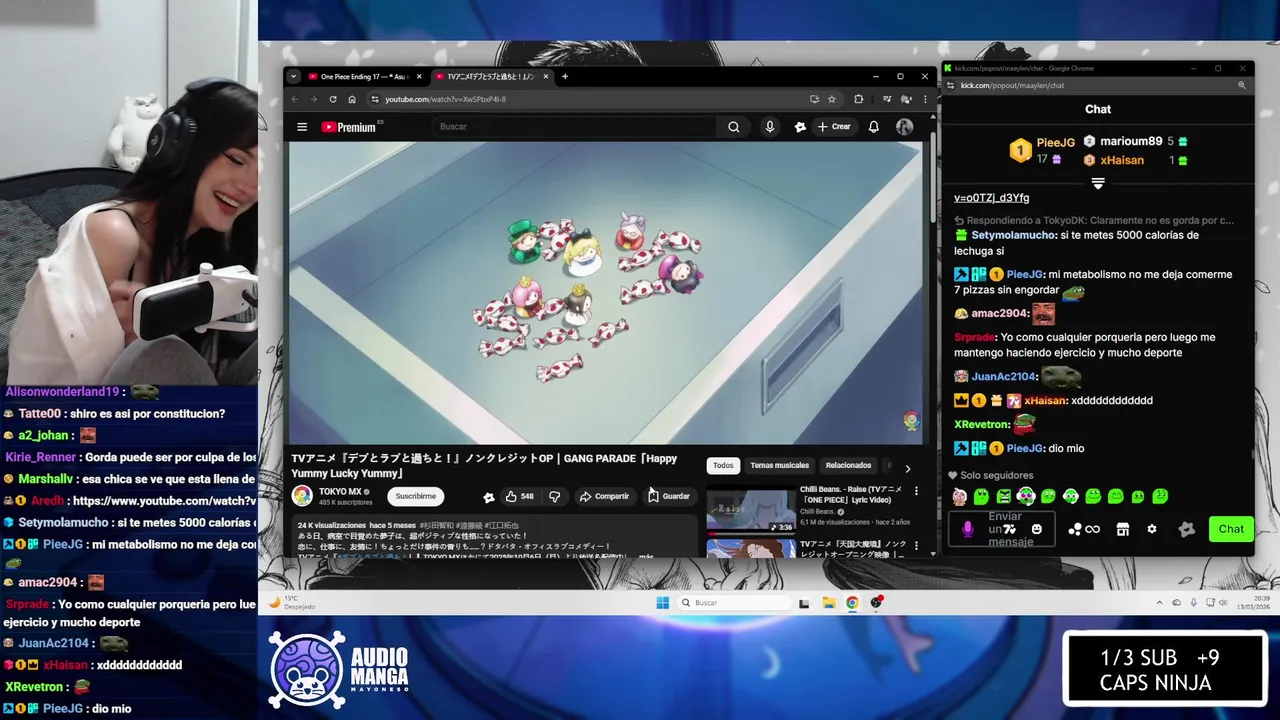Open the YouTube Crear button
1280x720 pixels.
point(833,127)
